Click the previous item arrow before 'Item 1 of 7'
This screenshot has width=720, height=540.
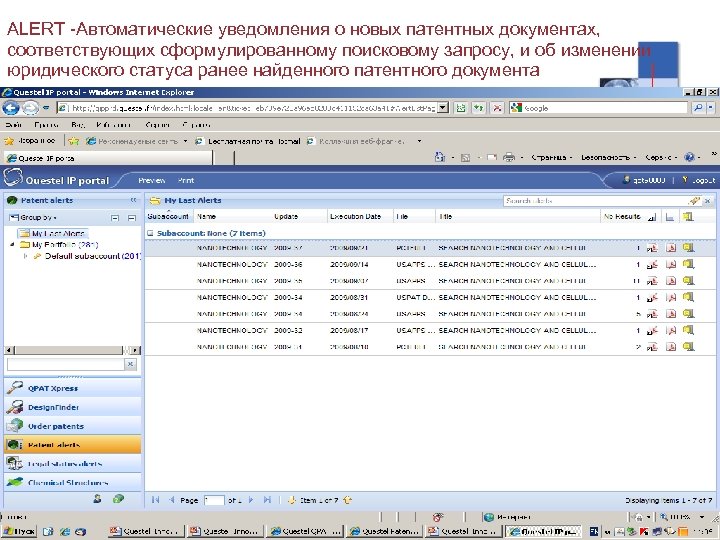pyautogui.click(x=291, y=500)
